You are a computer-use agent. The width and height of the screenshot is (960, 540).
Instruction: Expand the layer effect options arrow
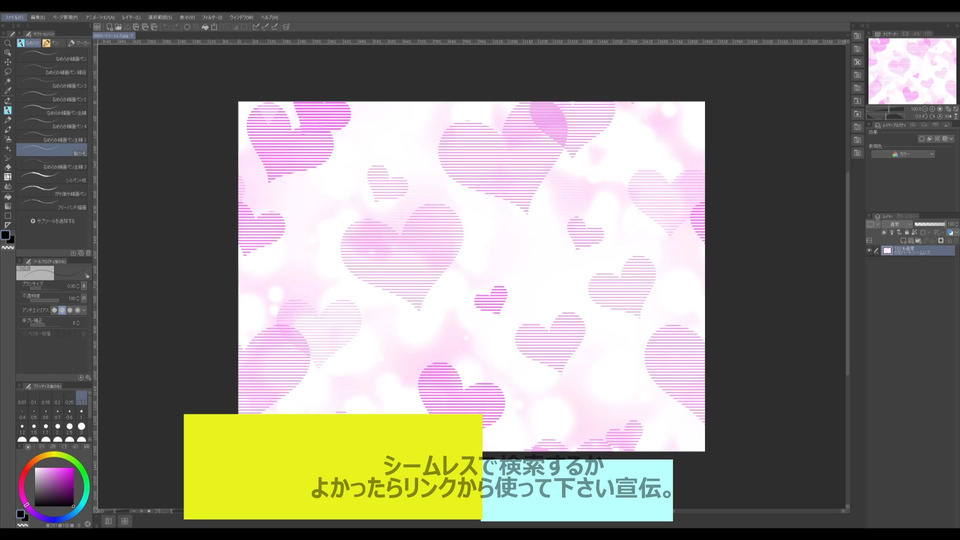952,139
